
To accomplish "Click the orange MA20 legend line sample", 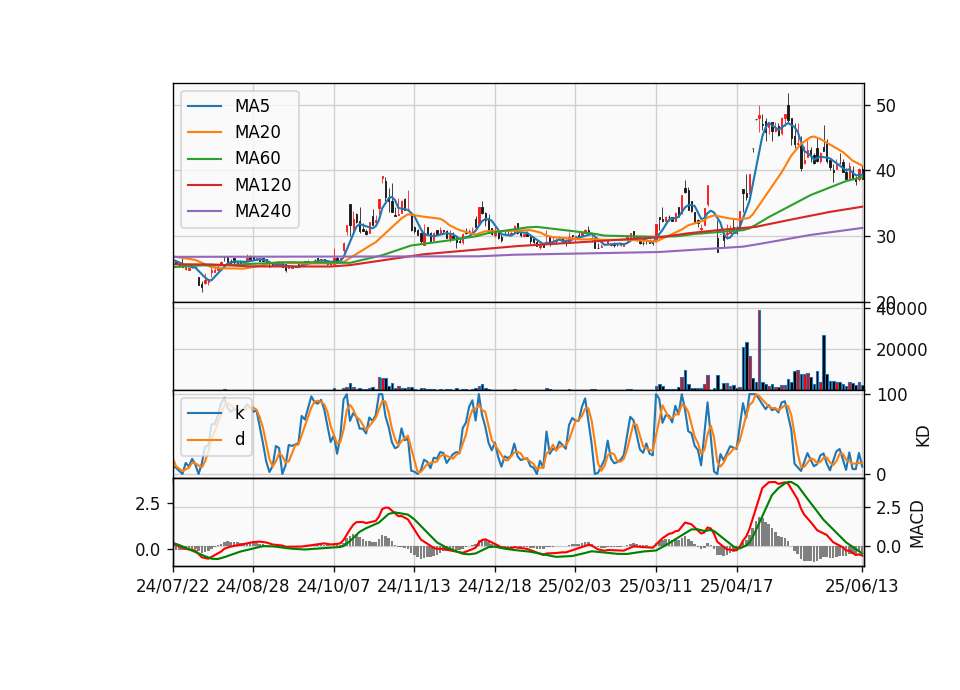I will [x=204, y=132].
